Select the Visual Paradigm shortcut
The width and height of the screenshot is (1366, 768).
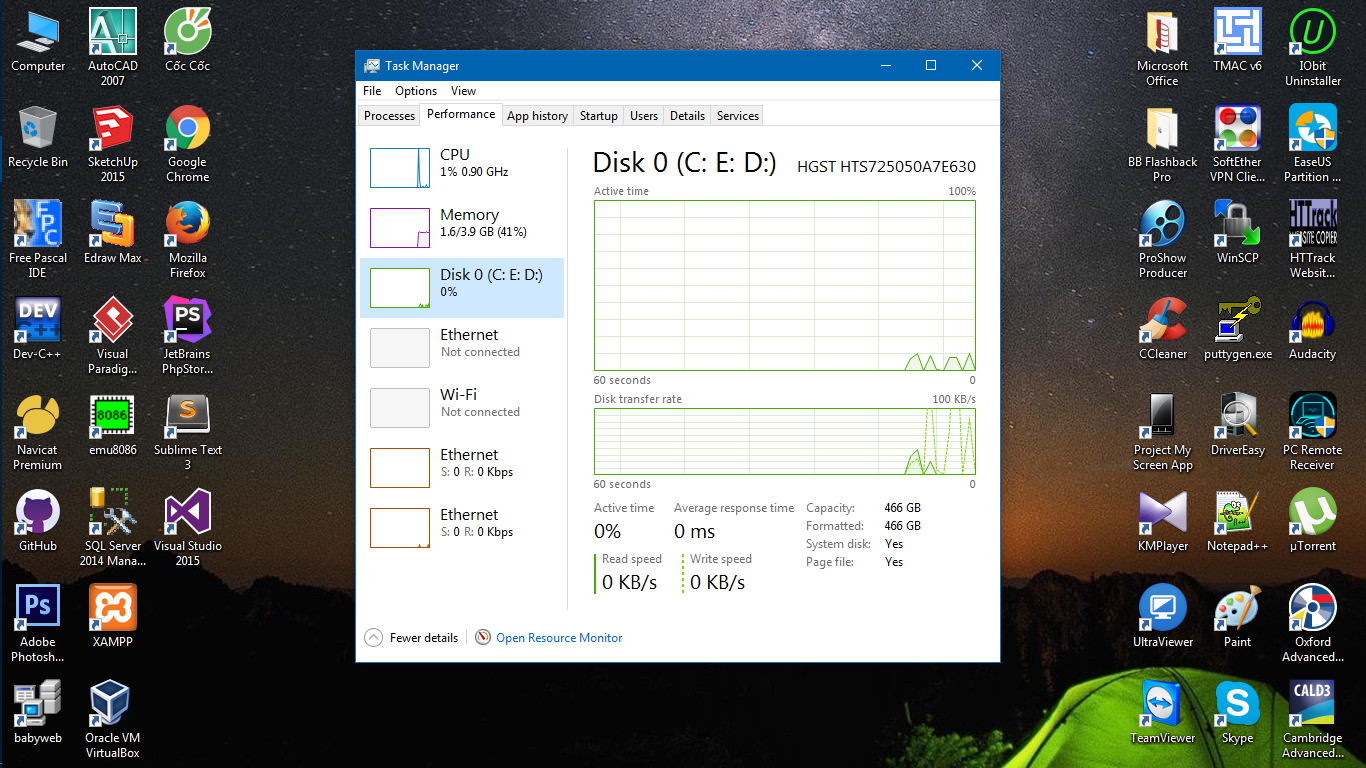pyautogui.click(x=113, y=335)
